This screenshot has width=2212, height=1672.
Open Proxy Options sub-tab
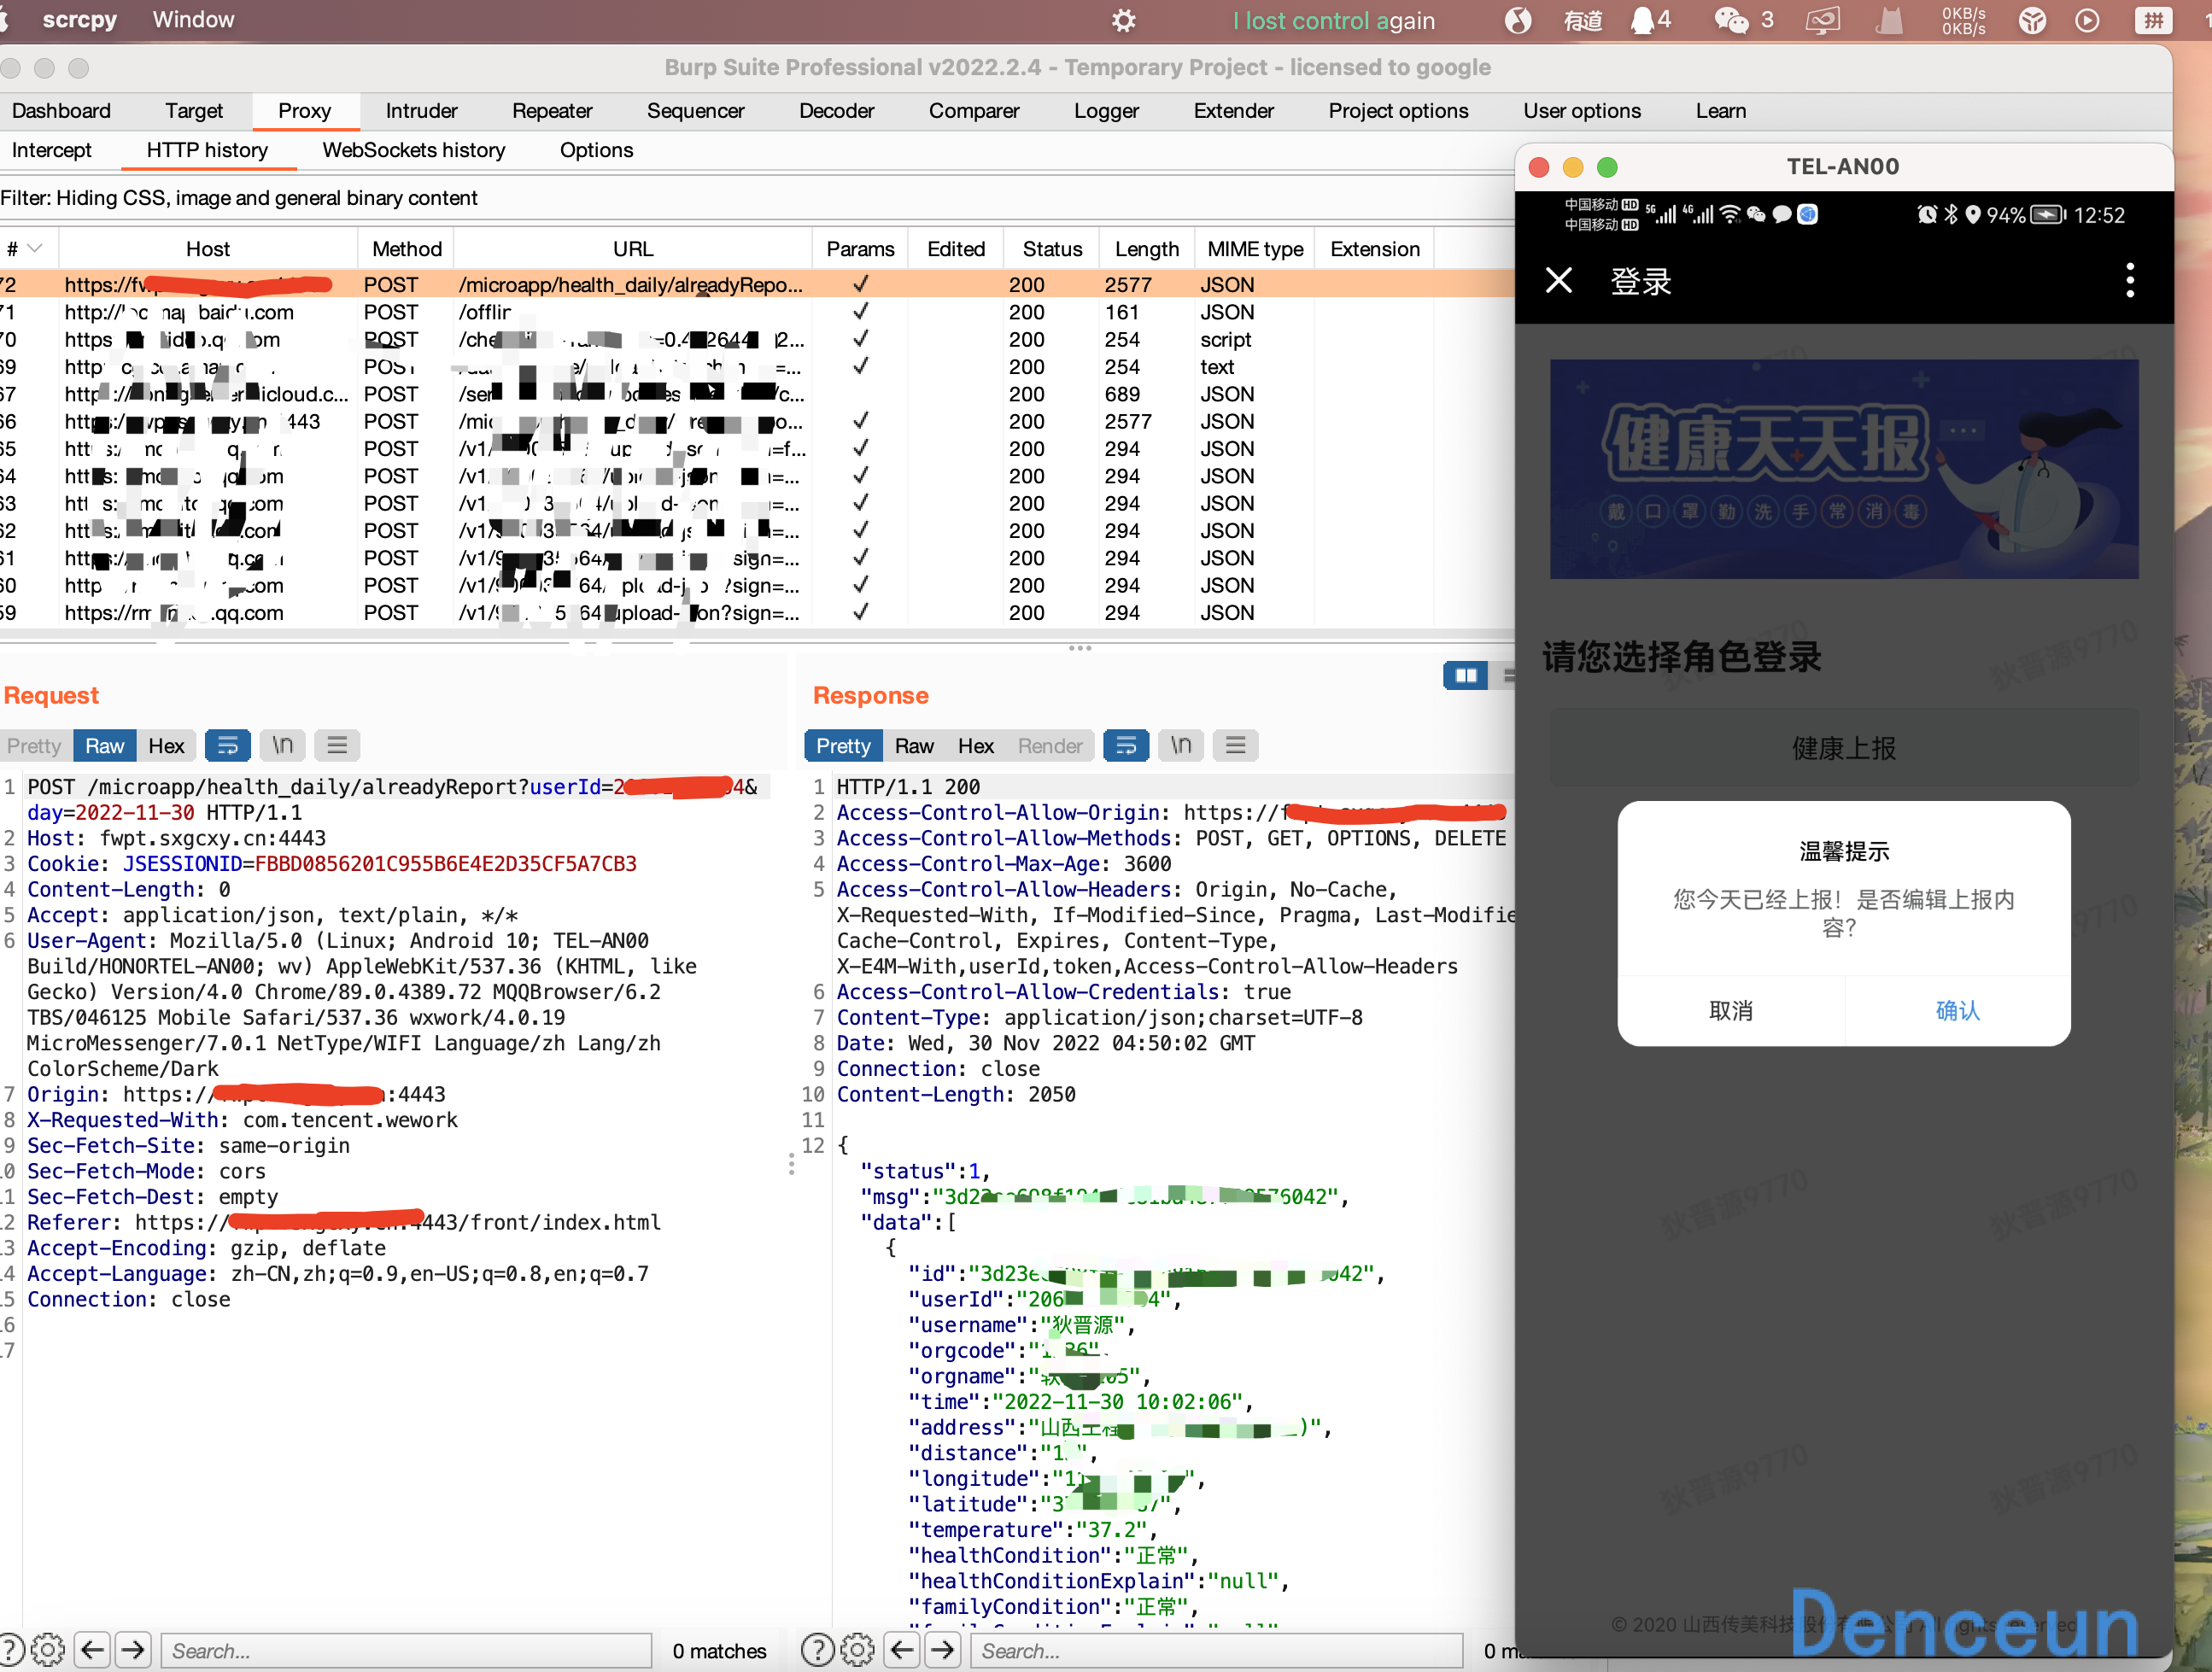[x=596, y=150]
